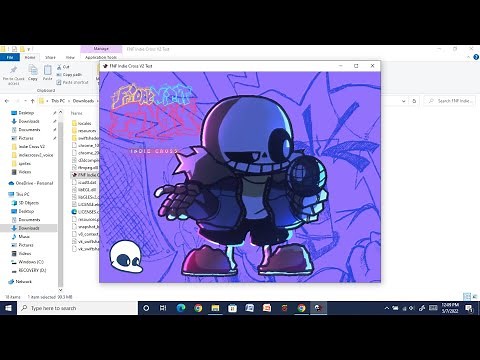
Task: Click Copy path in the ribbon
Action: click(x=69, y=75)
